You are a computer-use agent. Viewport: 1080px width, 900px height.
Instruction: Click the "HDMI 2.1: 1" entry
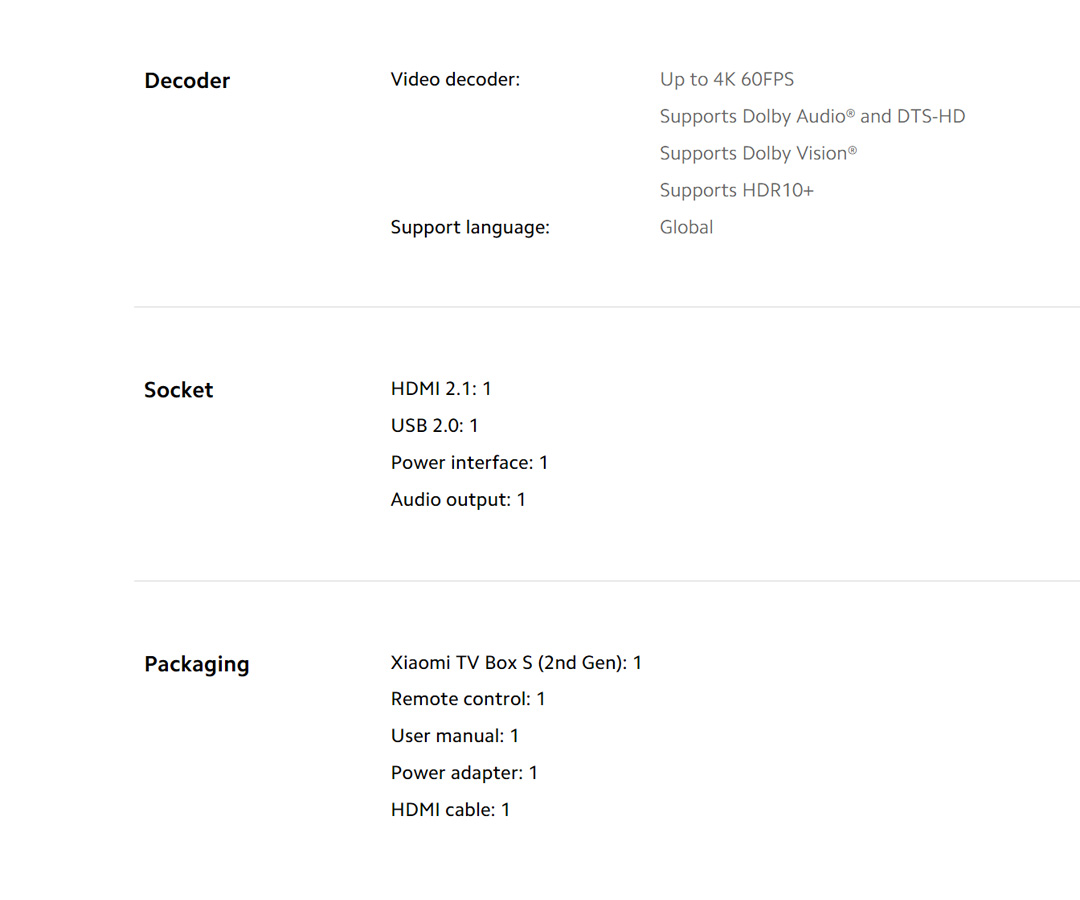pyautogui.click(x=441, y=388)
